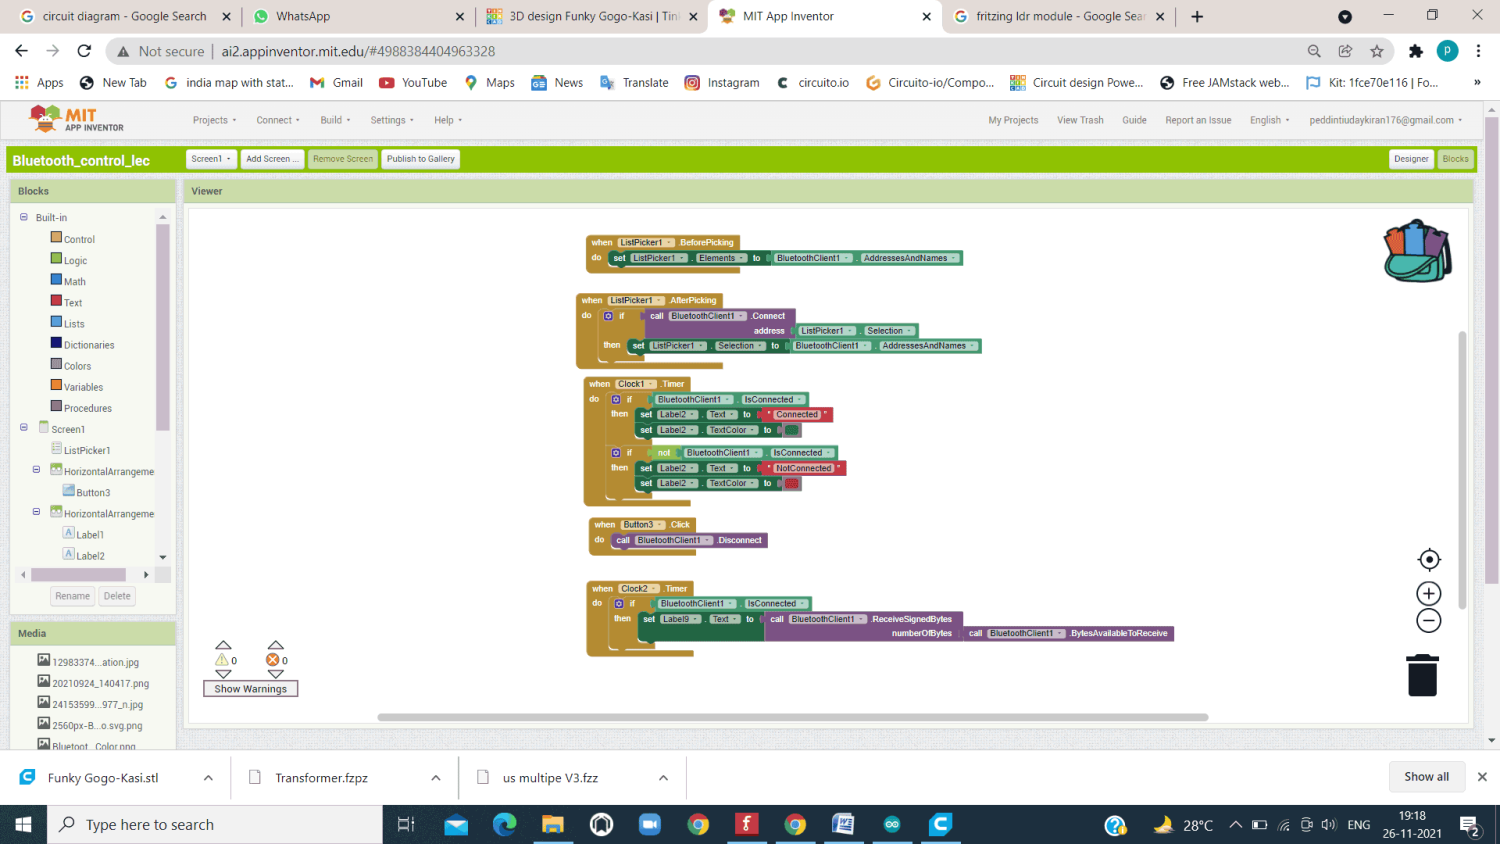Image resolution: width=1500 pixels, height=844 pixels.
Task: Open File Explorer from the taskbar
Action: (553, 824)
